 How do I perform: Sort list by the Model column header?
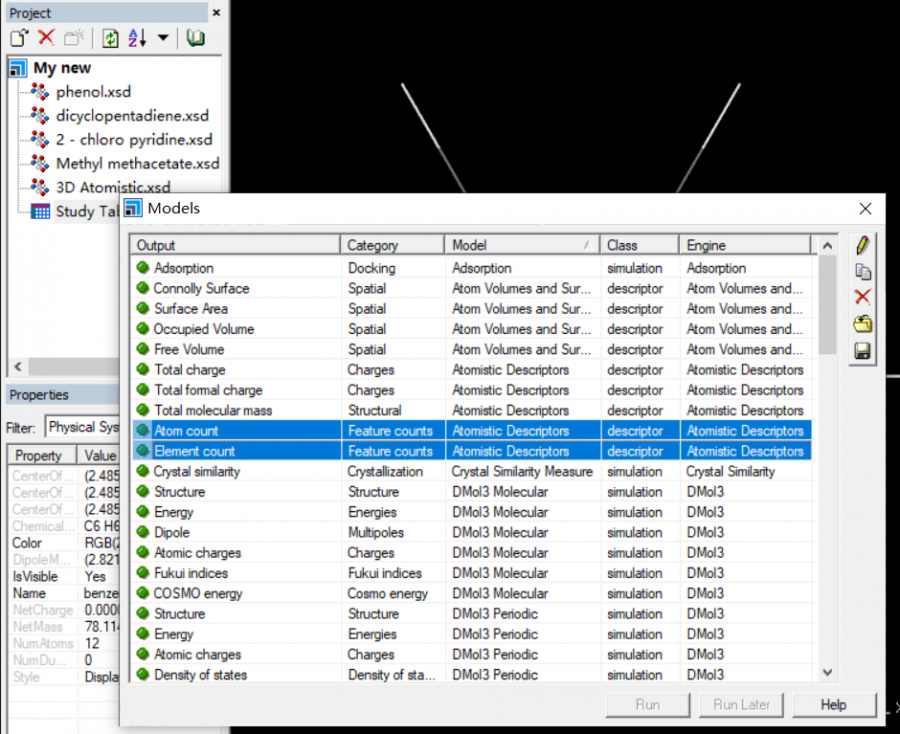pos(520,245)
